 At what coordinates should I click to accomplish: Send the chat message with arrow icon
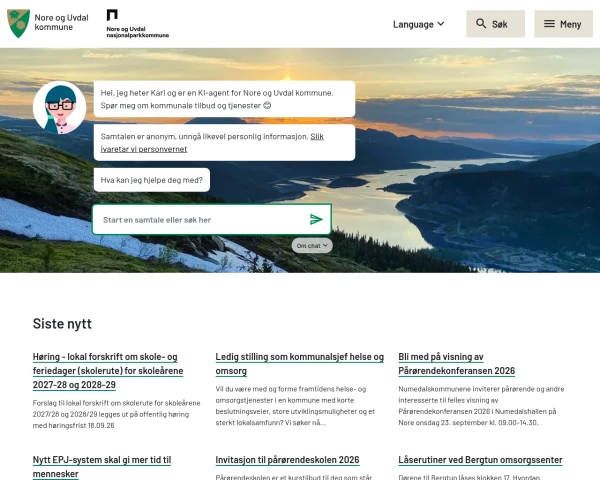[316, 219]
